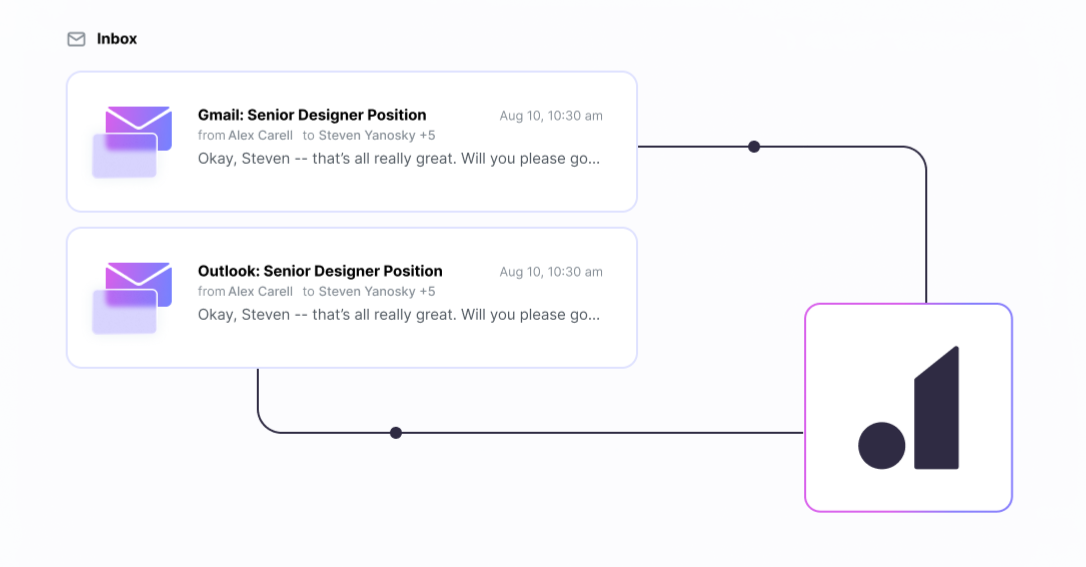Open Outlook: Senior Designer Position email
This screenshot has width=1086, height=567.
click(352, 298)
